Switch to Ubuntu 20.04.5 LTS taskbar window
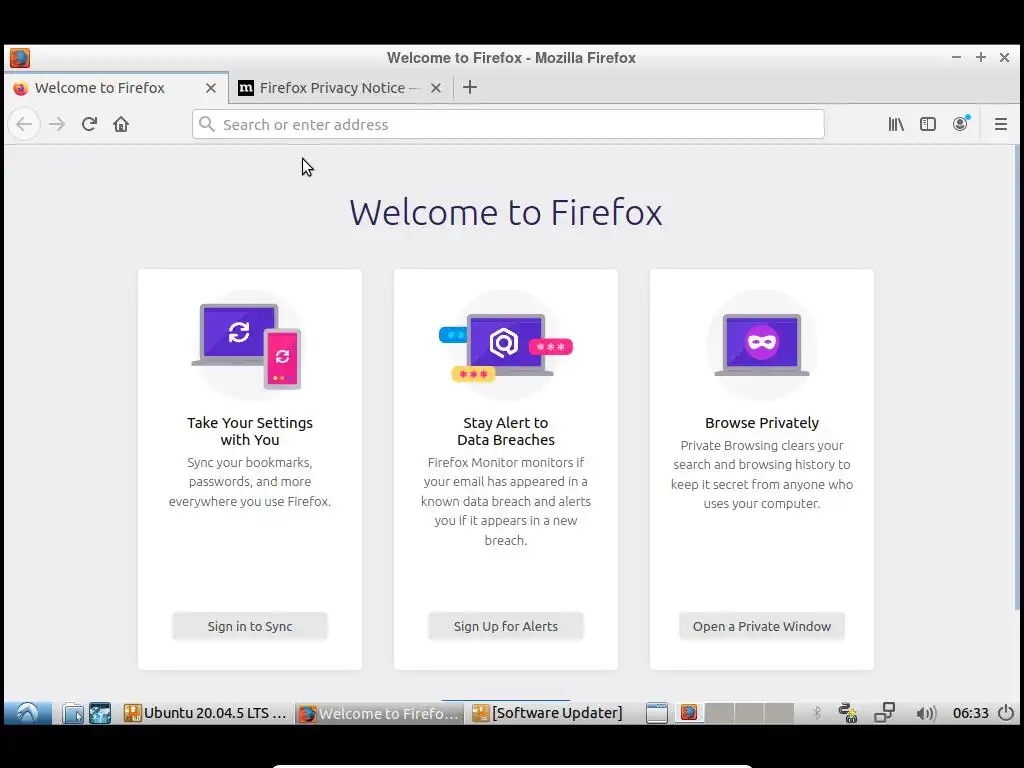This screenshot has height=768, width=1024. pyautogui.click(x=206, y=712)
